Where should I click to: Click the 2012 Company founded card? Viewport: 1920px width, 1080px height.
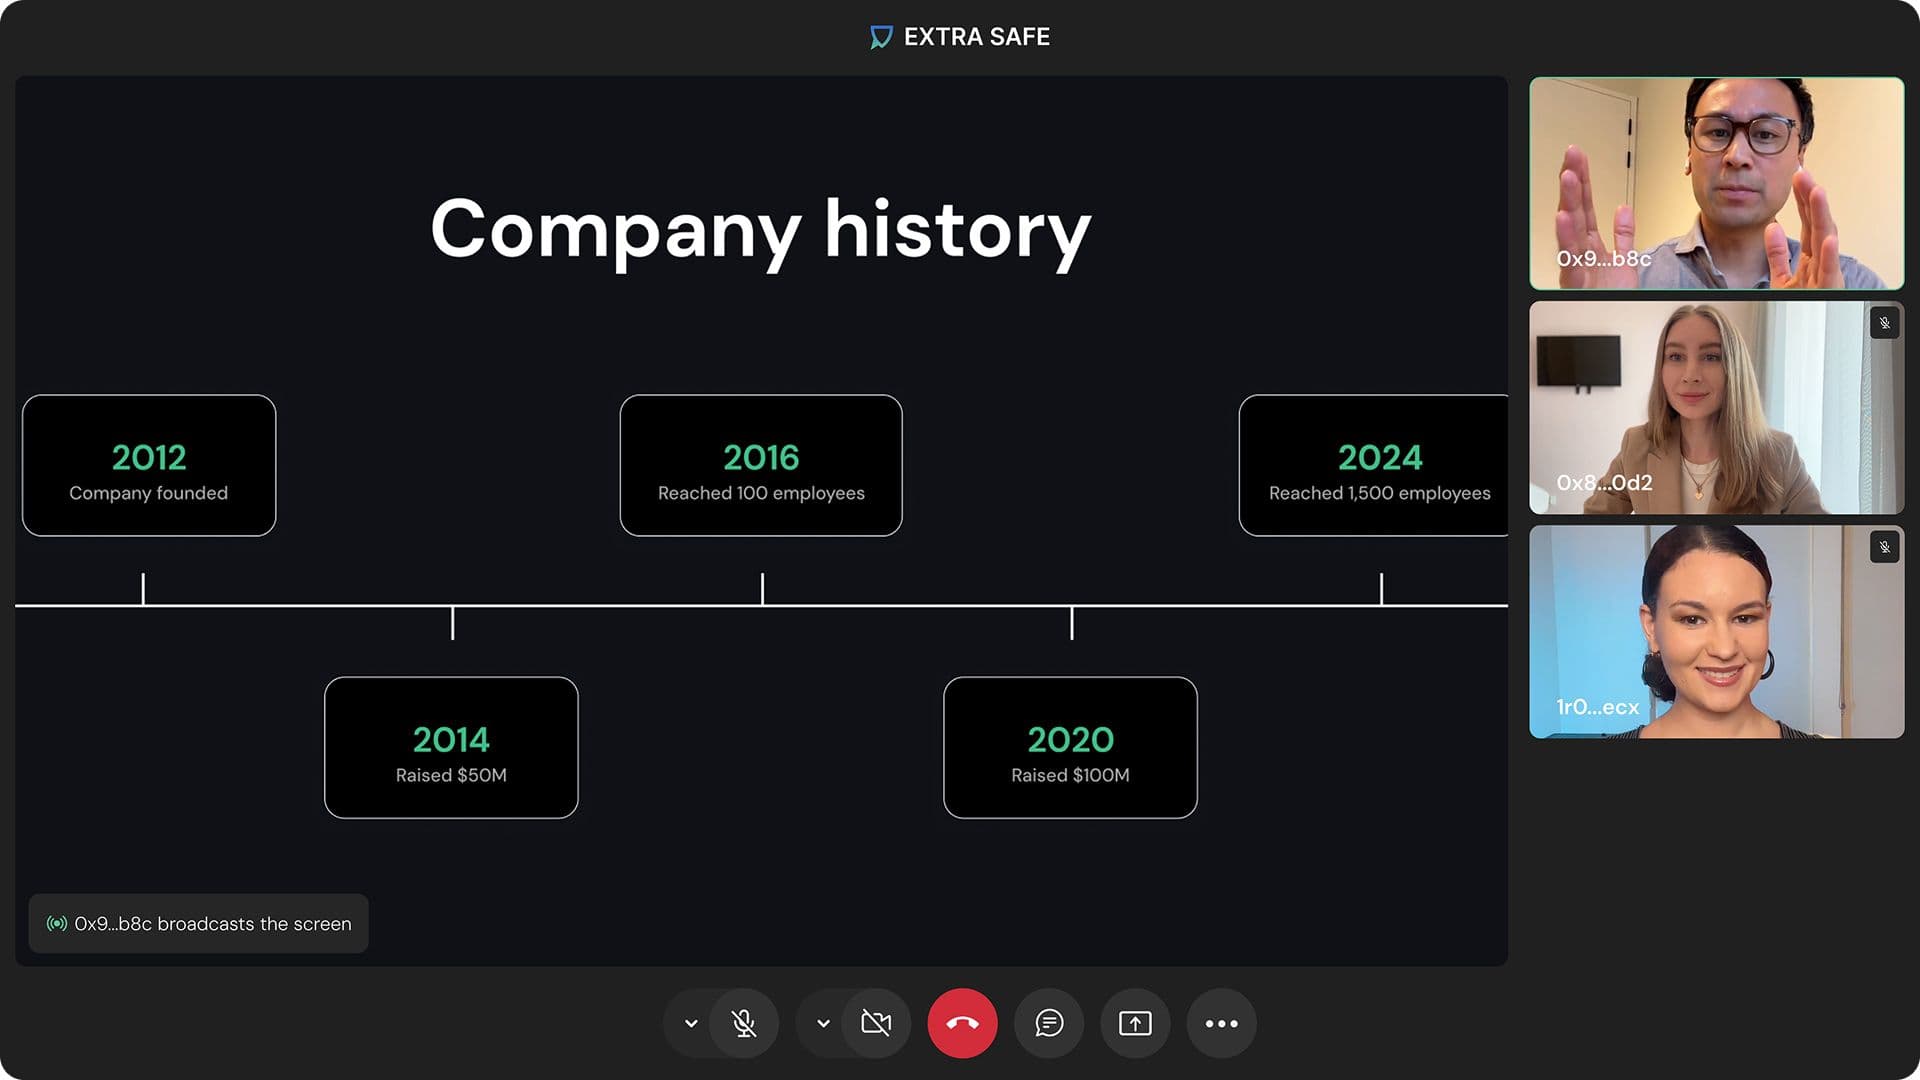tap(149, 465)
